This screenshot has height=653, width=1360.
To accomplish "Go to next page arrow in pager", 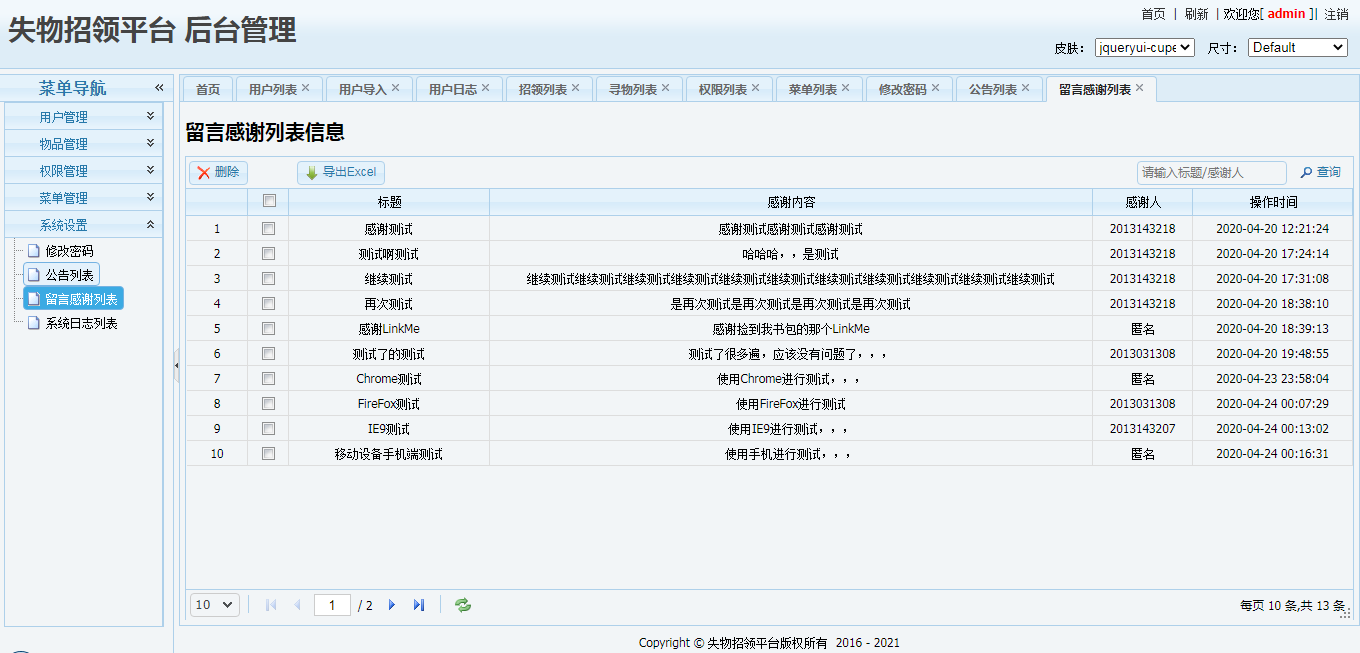I will pos(392,605).
